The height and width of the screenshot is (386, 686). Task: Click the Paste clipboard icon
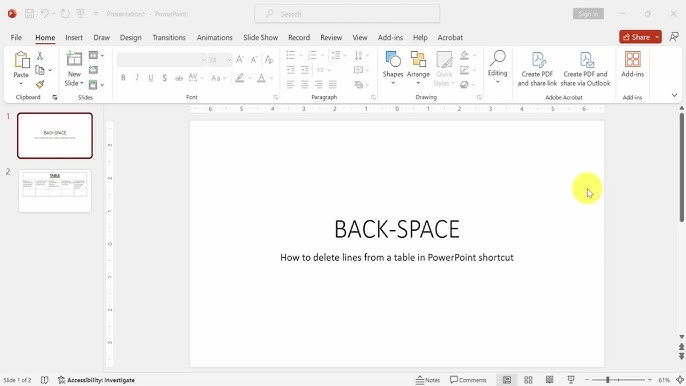click(x=21, y=60)
